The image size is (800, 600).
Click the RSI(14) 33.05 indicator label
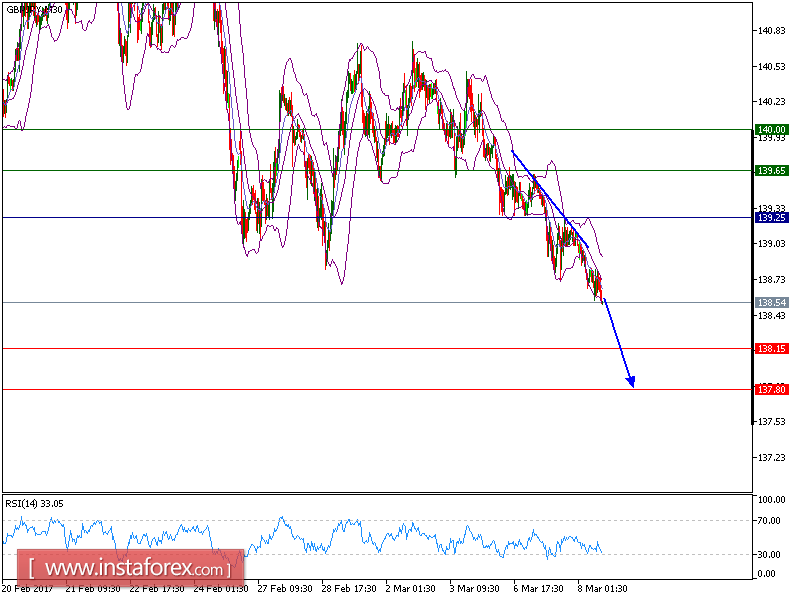coord(36,503)
